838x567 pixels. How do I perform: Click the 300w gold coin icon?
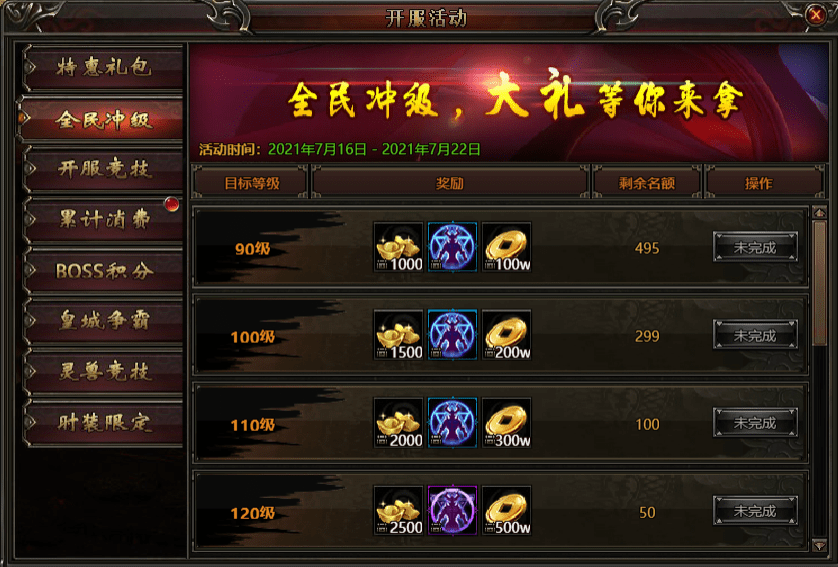pyautogui.click(x=507, y=423)
